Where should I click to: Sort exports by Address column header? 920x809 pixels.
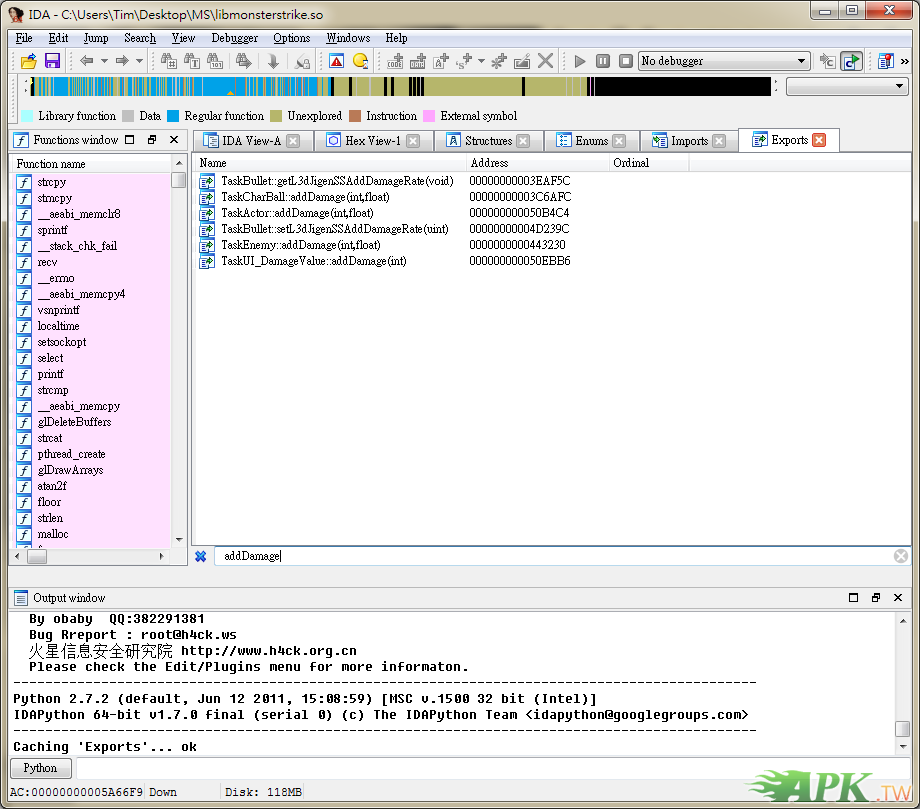(539, 163)
